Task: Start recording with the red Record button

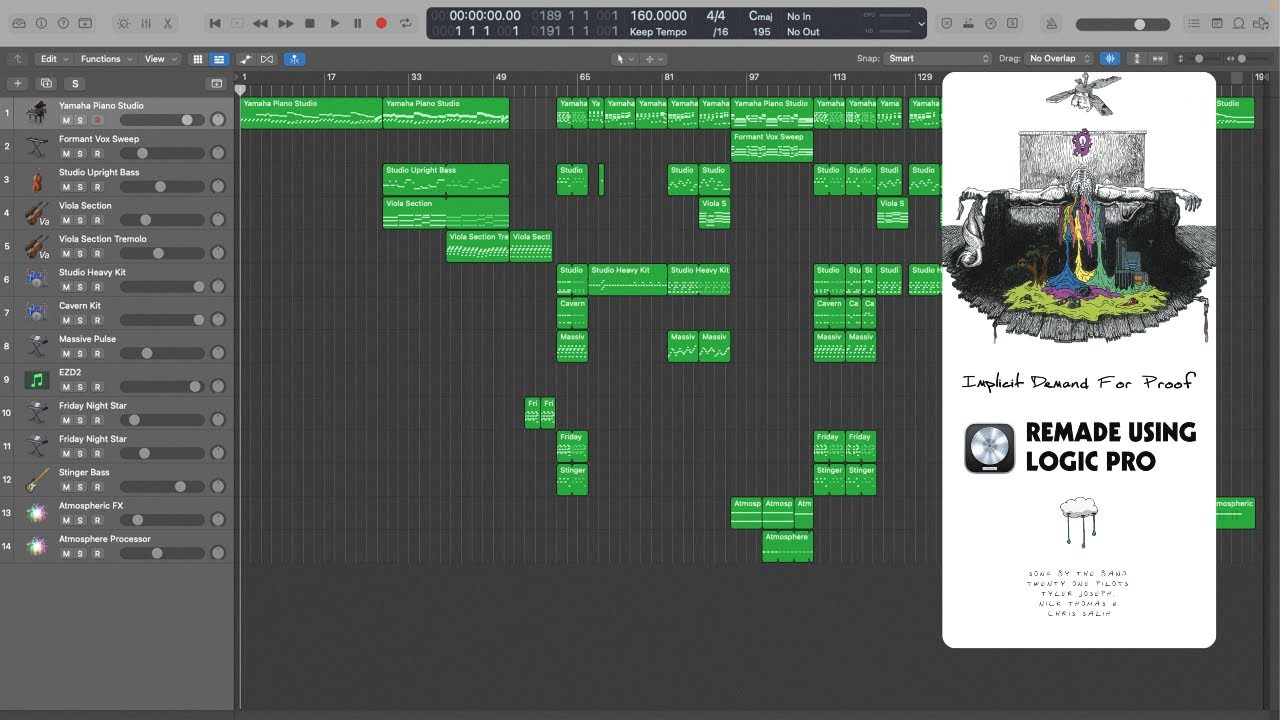Action: coord(381,23)
